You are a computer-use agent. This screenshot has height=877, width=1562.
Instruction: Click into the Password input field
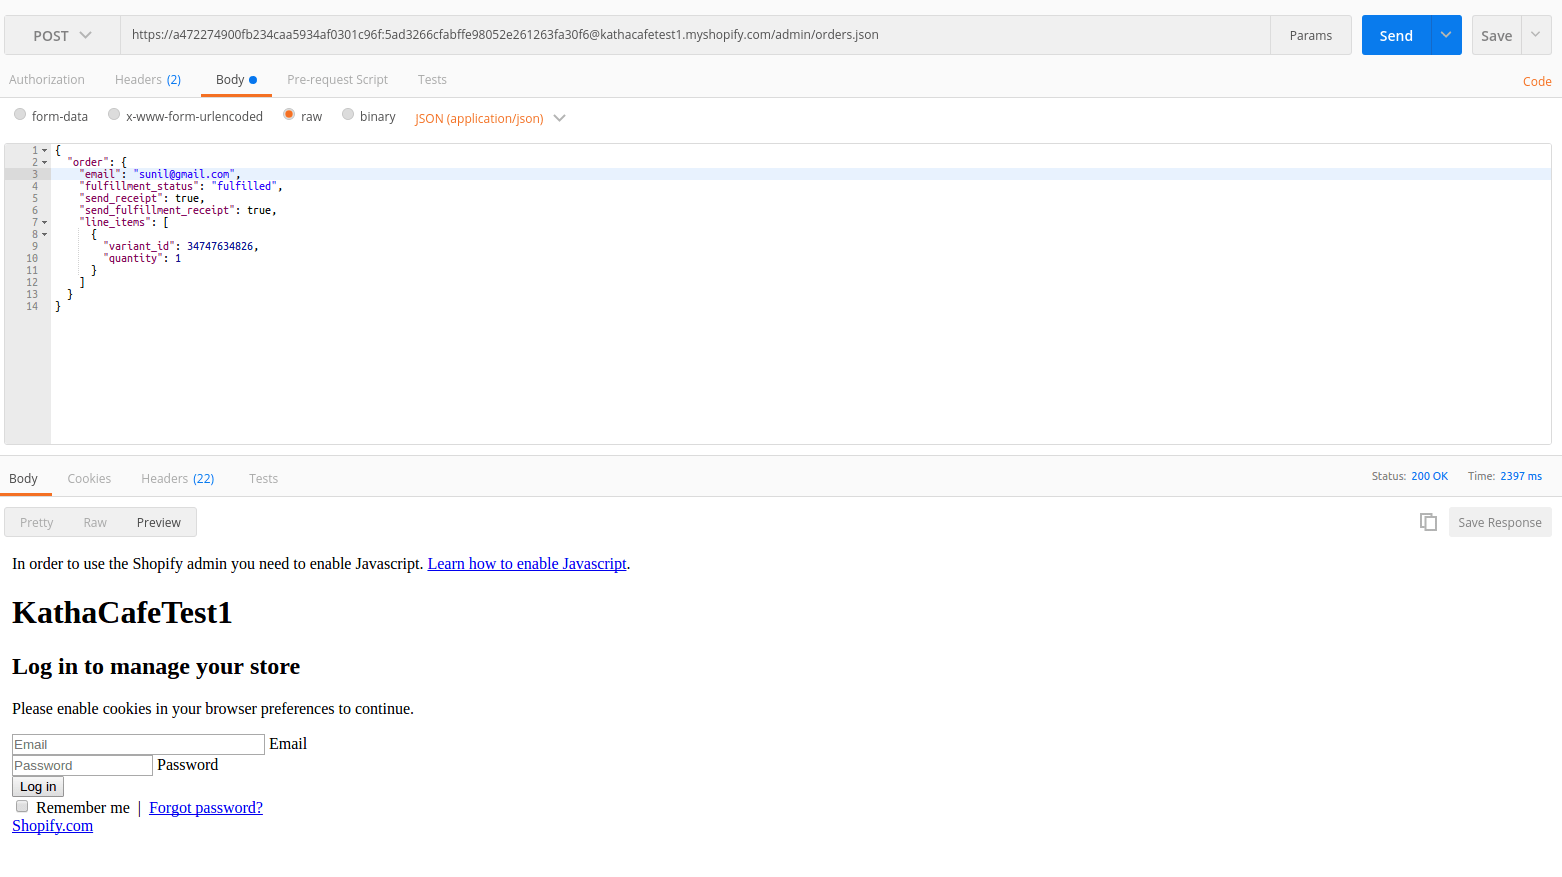coord(82,765)
